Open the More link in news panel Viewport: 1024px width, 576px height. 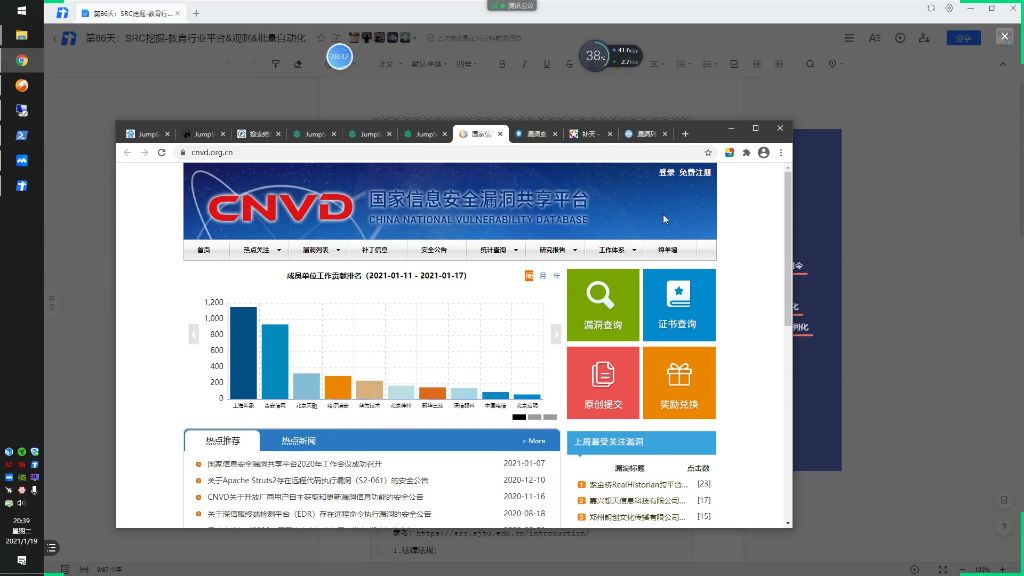[x=534, y=441]
